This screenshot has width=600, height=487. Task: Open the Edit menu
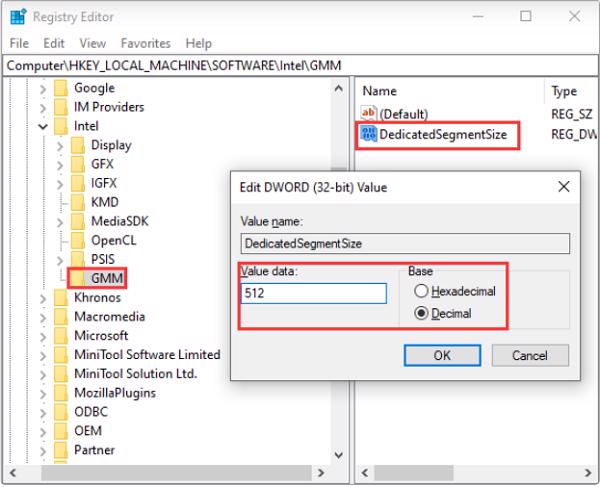(54, 43)
